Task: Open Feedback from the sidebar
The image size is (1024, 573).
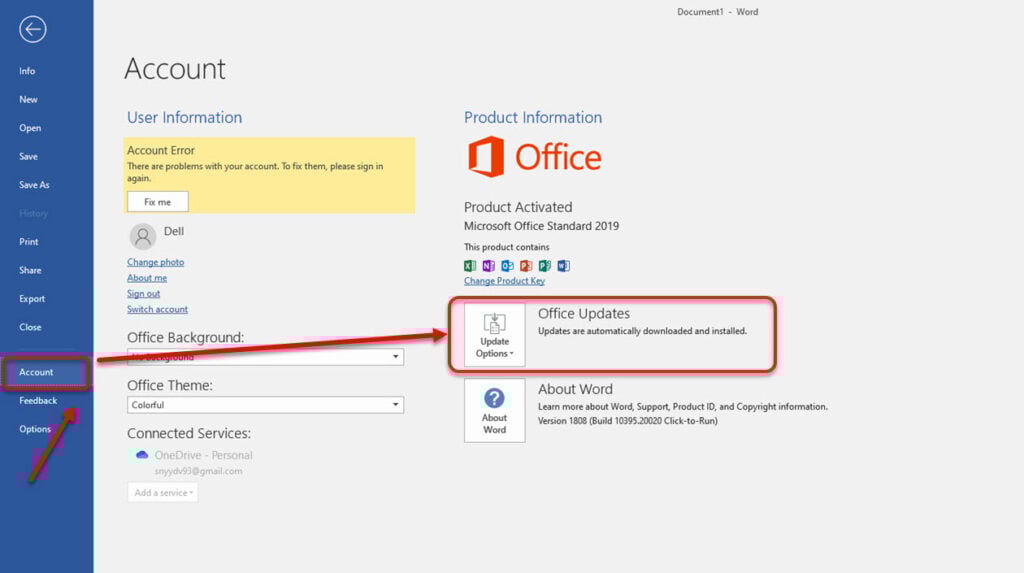Action: pos(38,401)
